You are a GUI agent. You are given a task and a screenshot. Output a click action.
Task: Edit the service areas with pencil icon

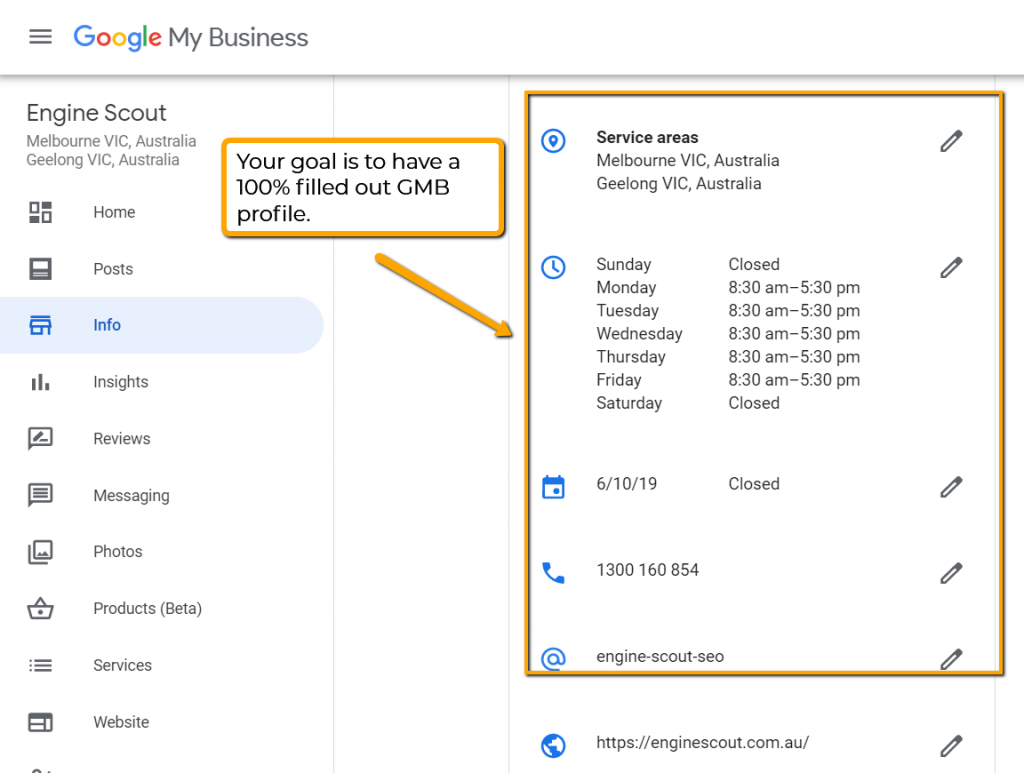[x=951, y=141]
